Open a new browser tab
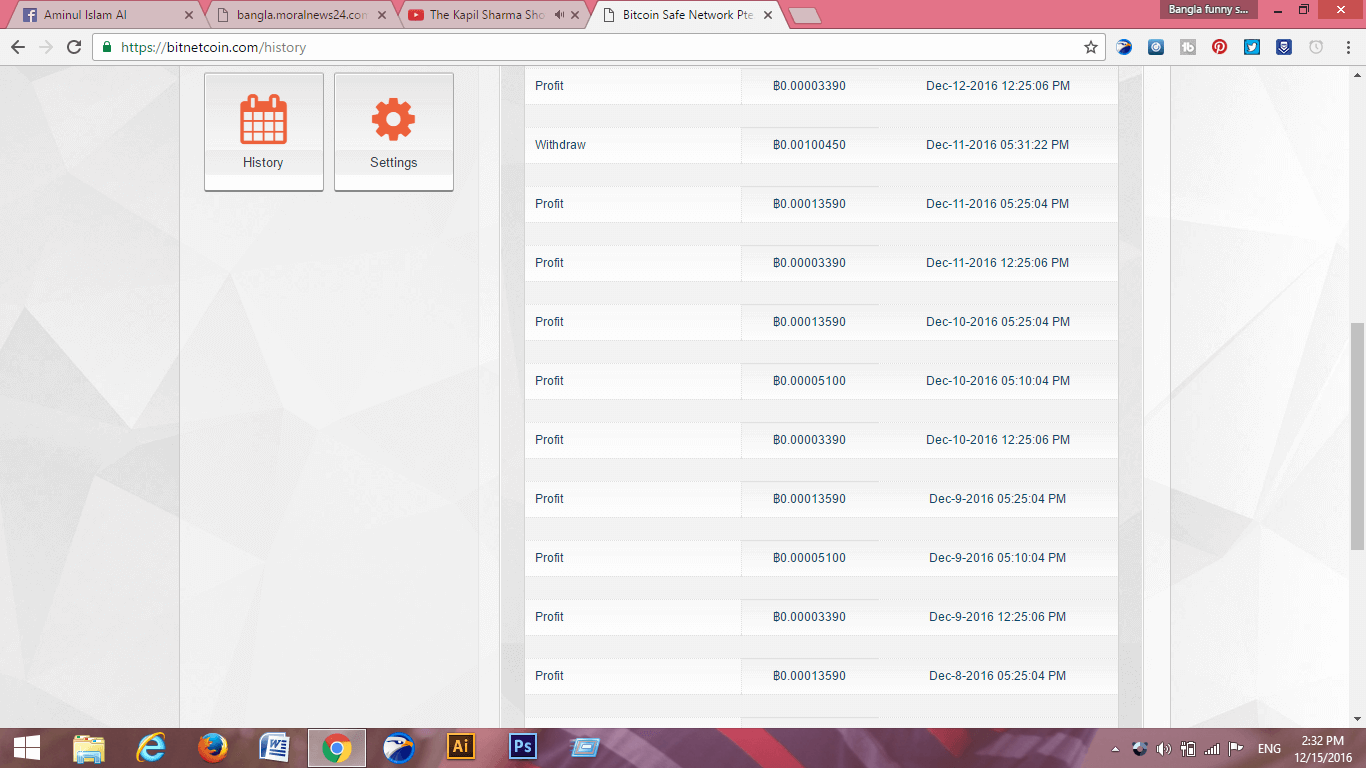Image resolution: width=1366 pixels, height=768 pixels. point(804,15)
